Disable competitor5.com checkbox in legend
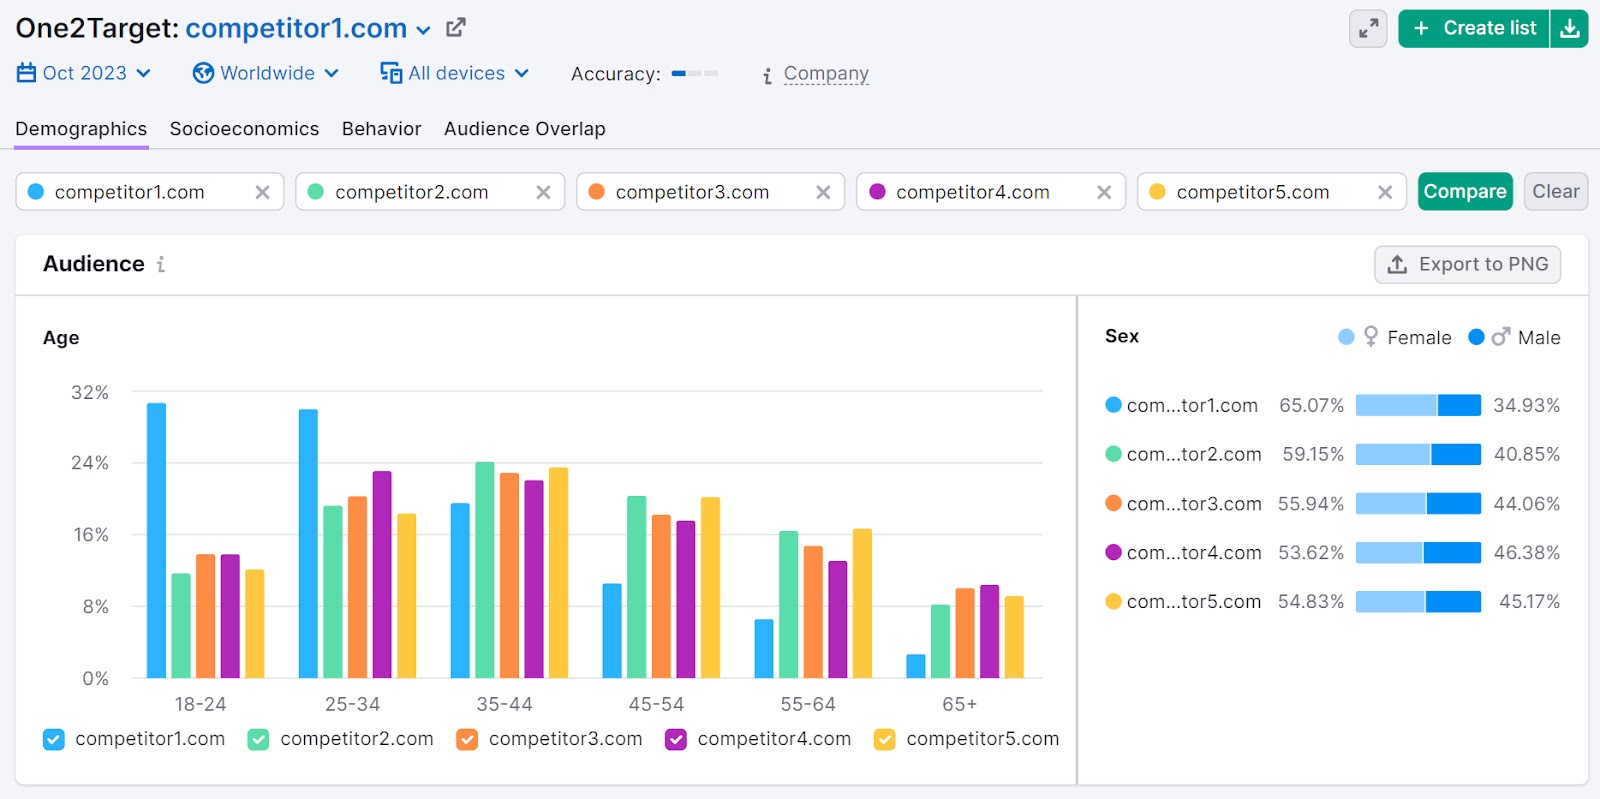 click(884, 739)
